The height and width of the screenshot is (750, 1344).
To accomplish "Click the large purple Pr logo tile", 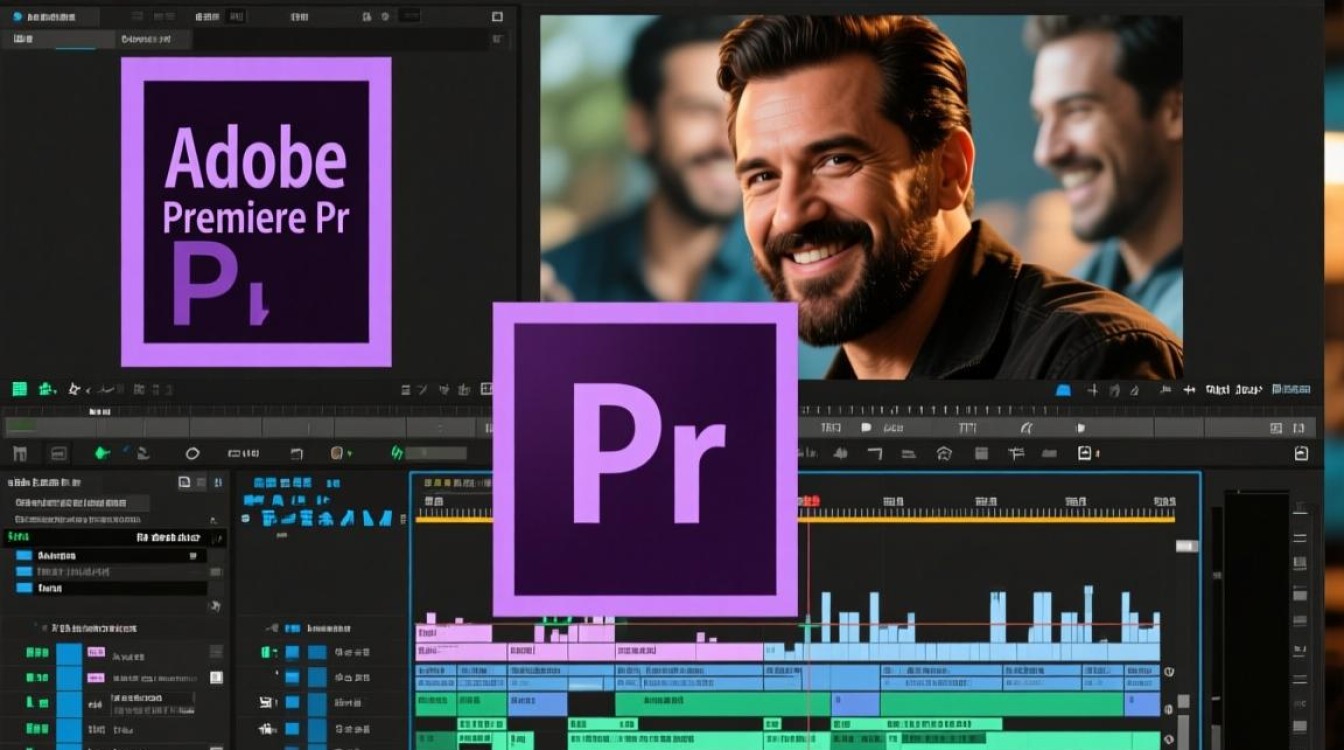I will (645, 459).
